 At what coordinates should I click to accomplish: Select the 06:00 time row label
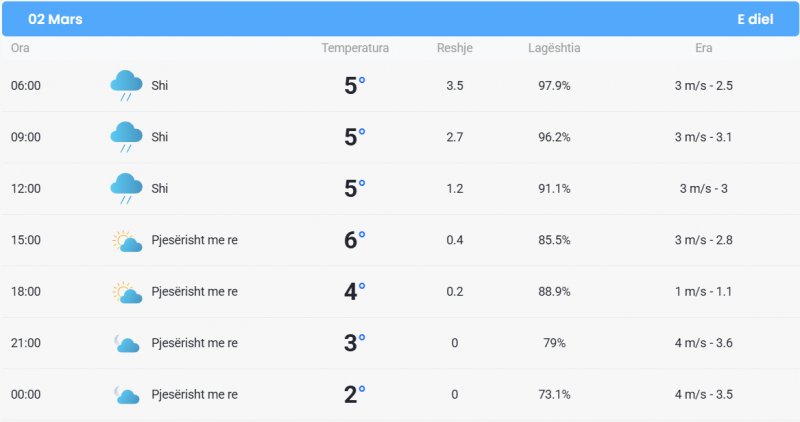point(26,86)
